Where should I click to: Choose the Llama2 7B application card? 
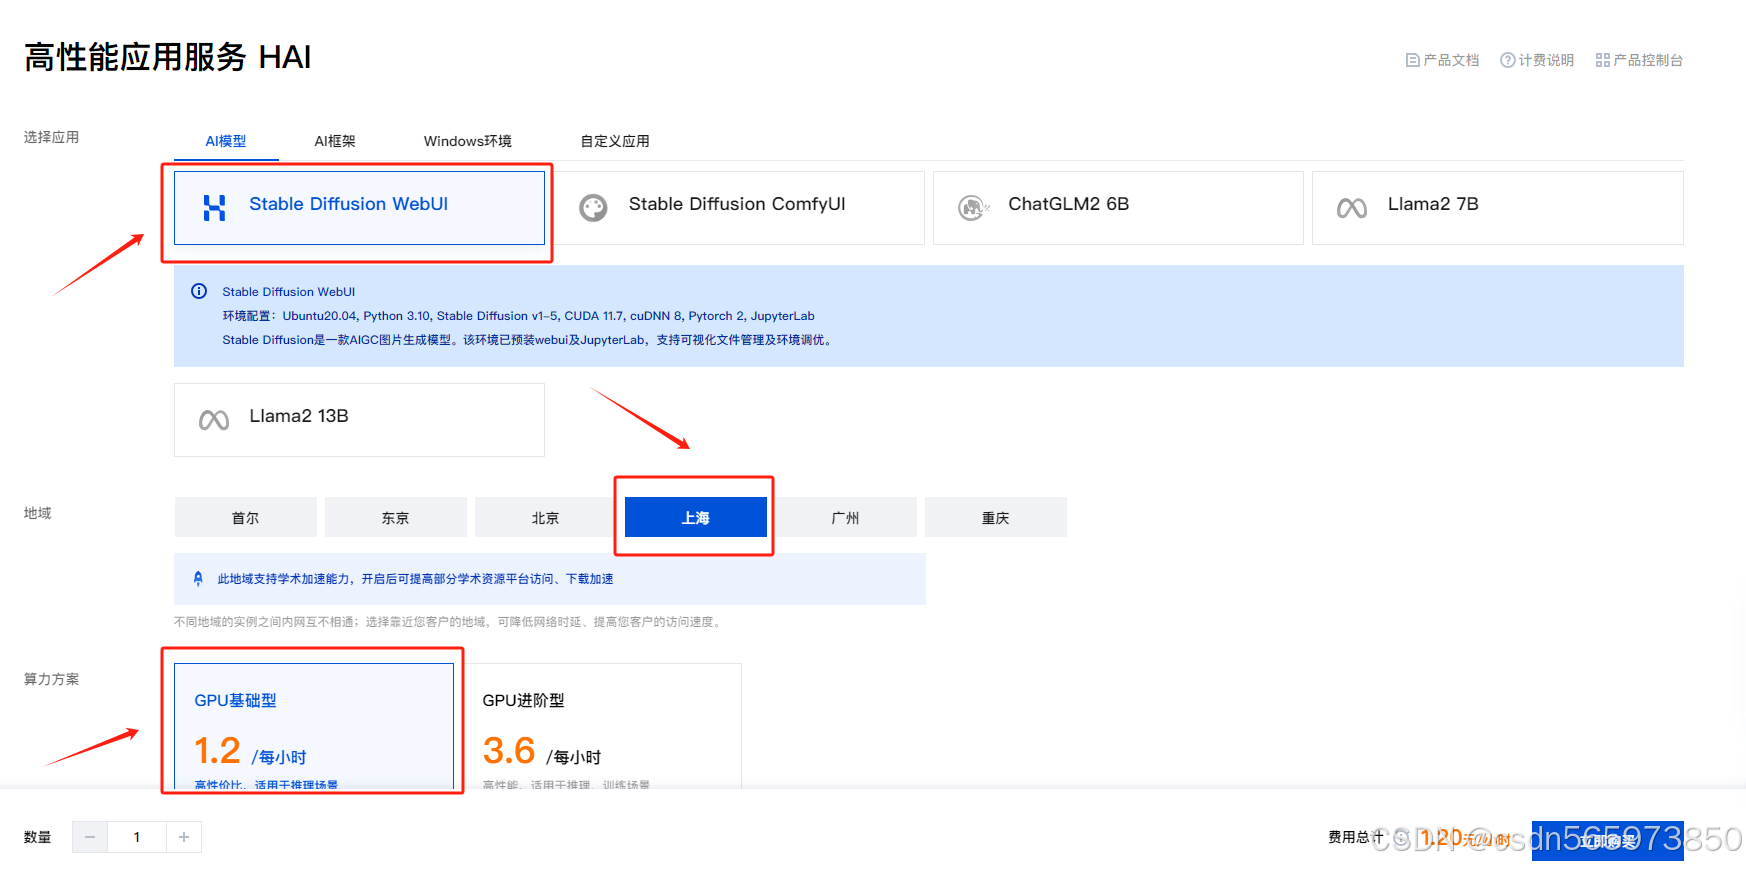coord(1498,208)
